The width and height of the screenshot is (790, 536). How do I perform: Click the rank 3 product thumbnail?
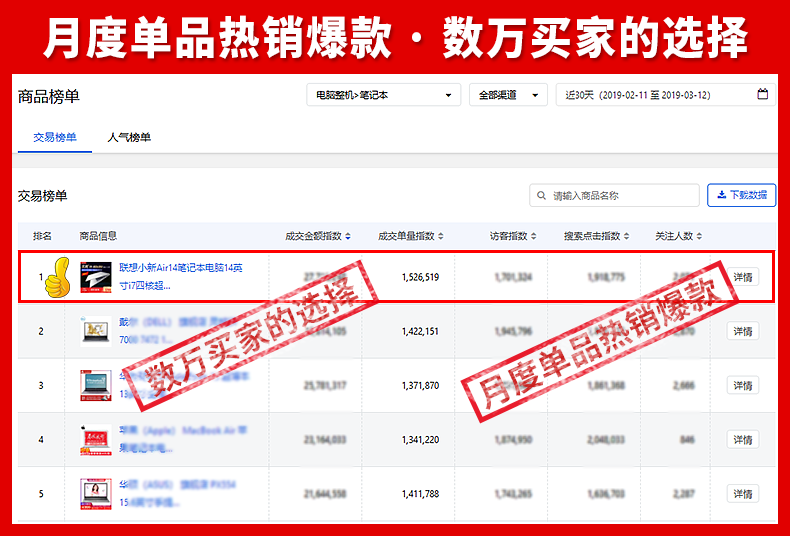pos(96,385)
